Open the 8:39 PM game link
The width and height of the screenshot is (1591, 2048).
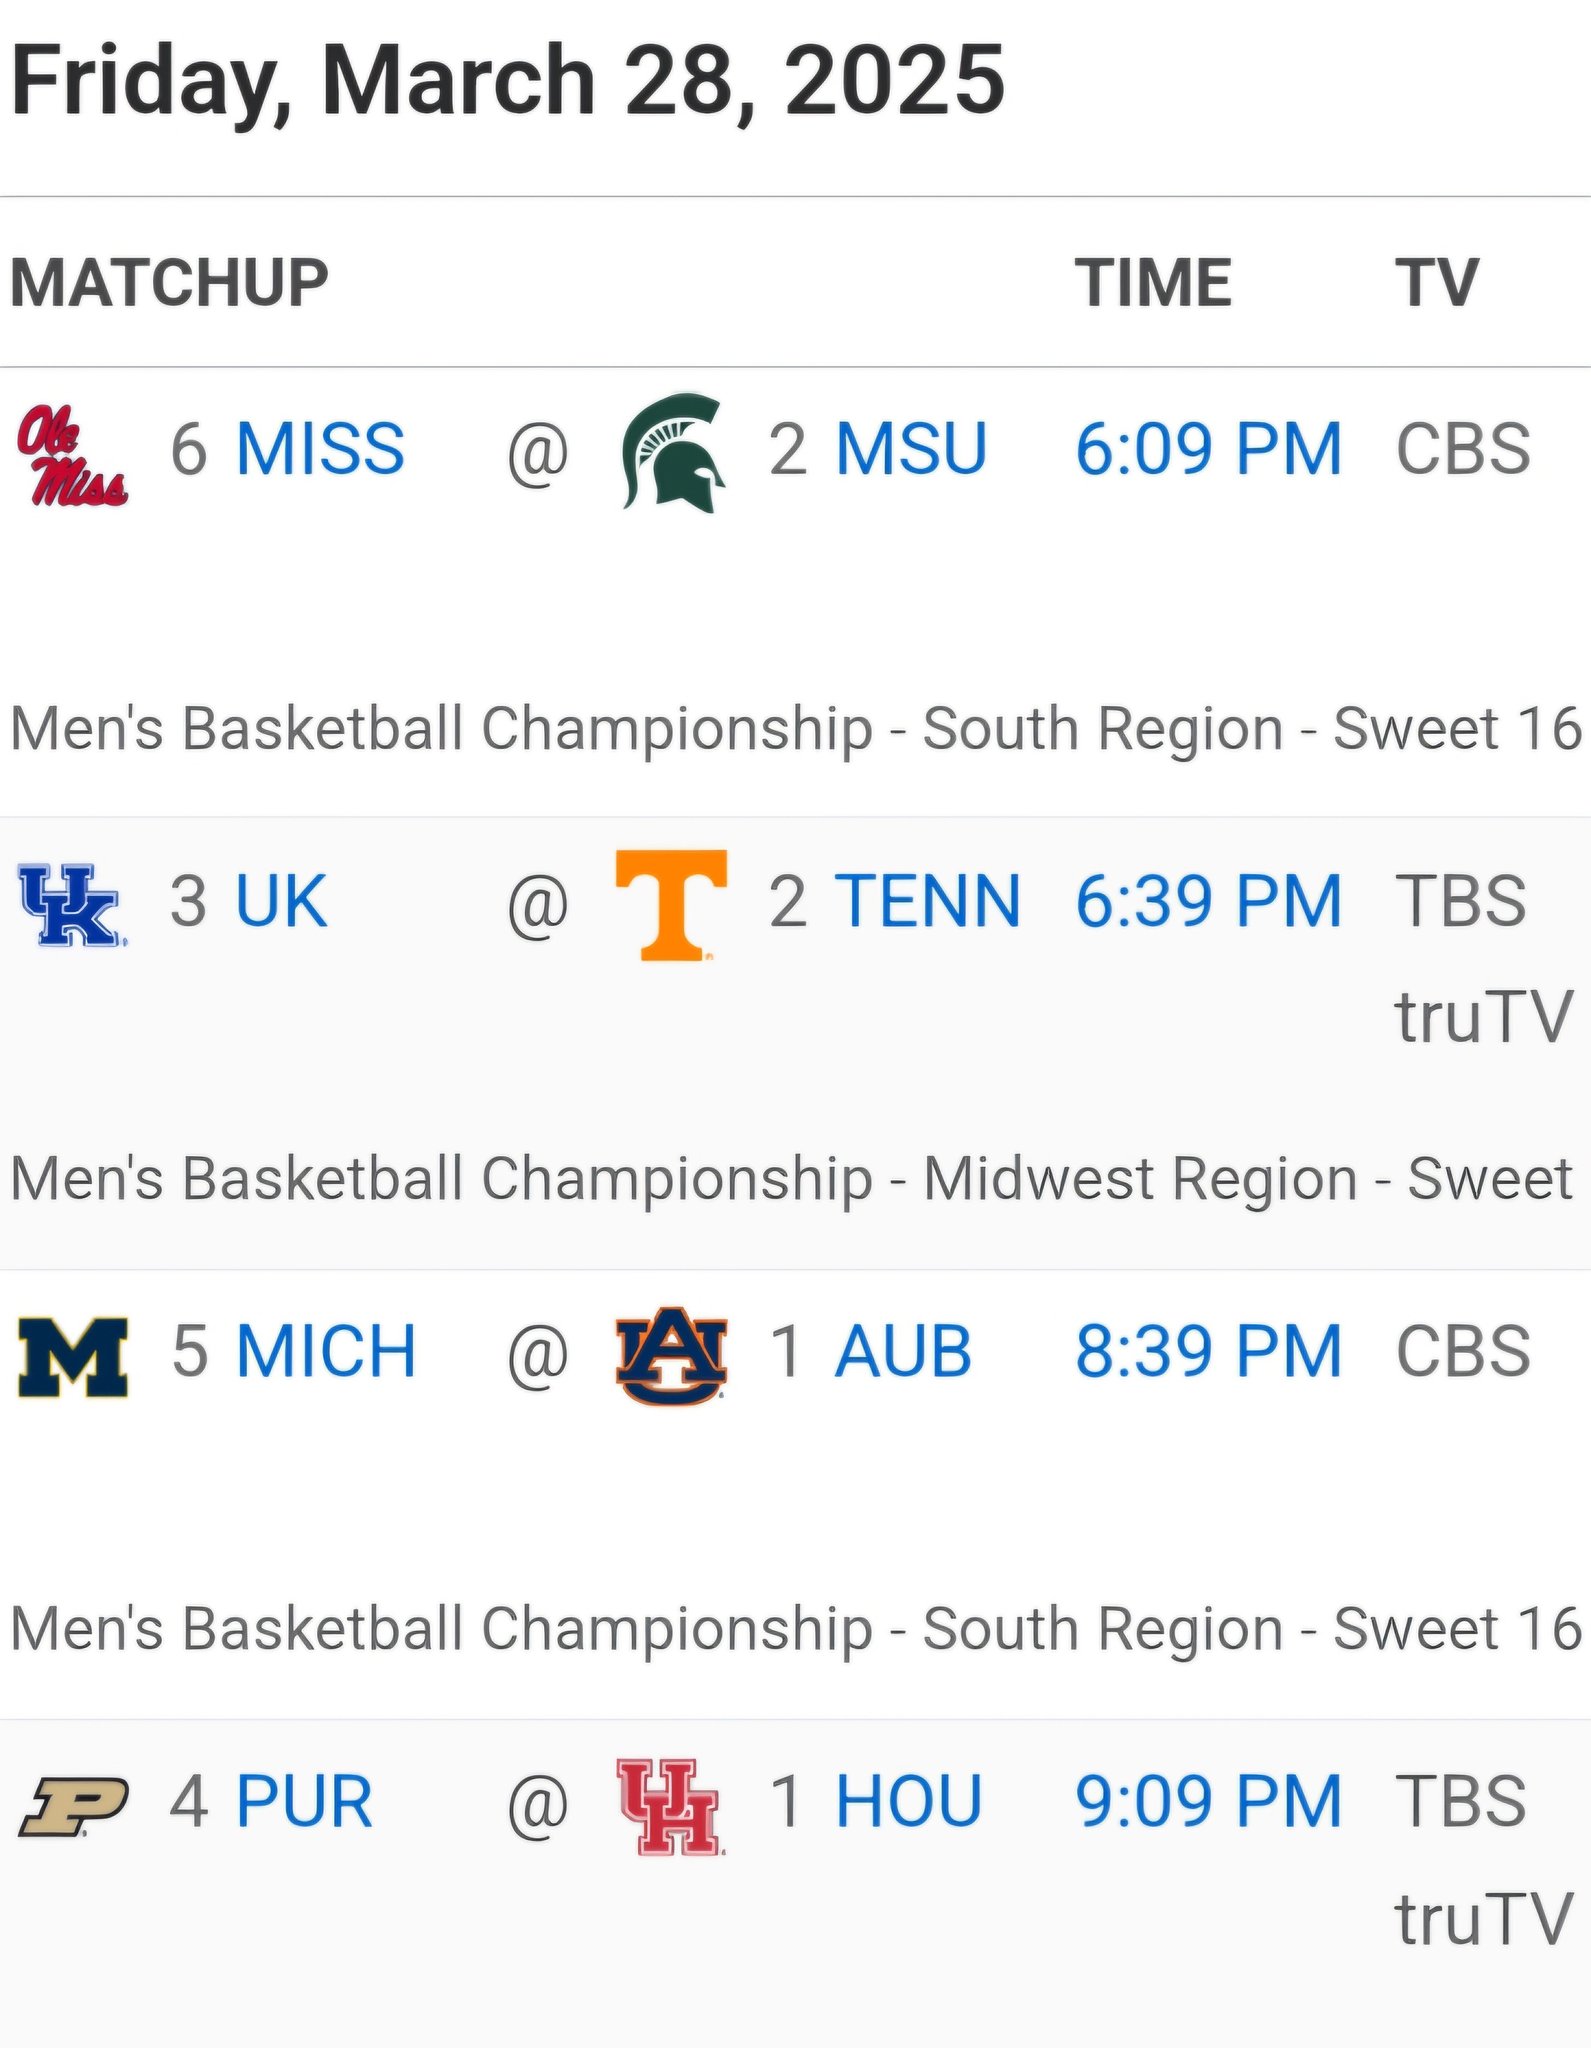1208,1352
